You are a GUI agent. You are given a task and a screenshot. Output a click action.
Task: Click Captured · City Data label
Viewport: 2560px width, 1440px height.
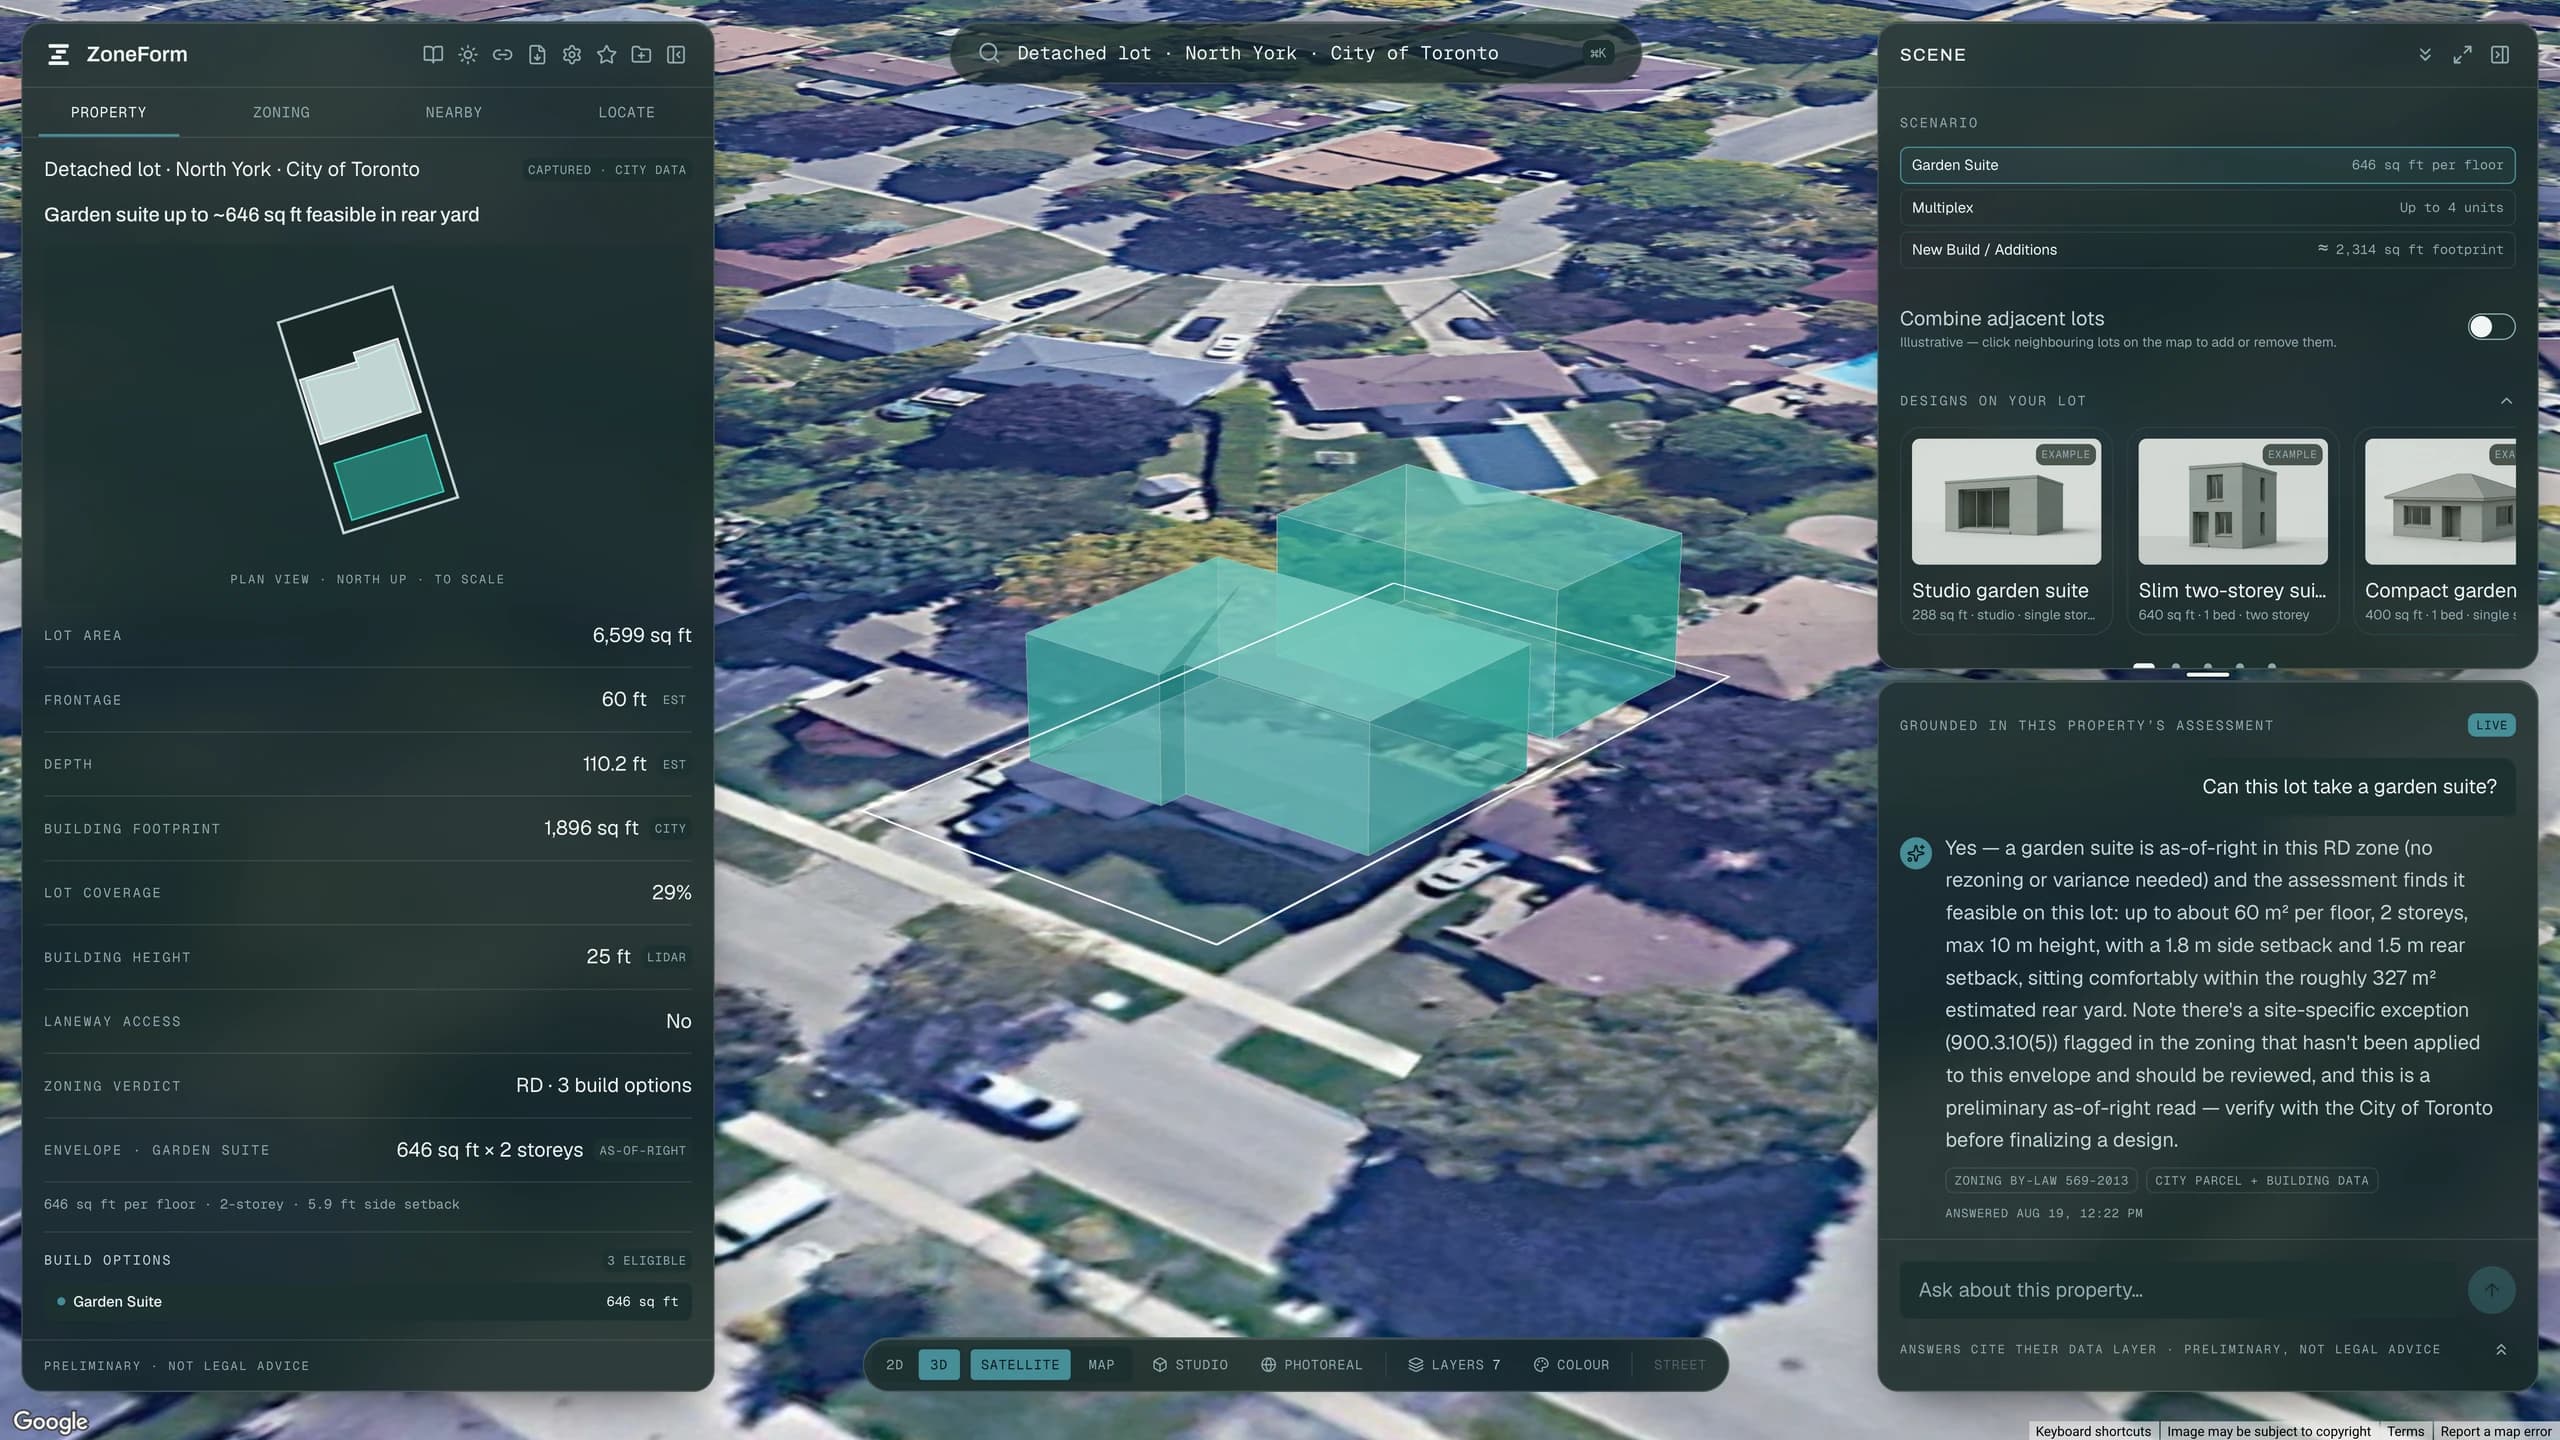(607, 170)
